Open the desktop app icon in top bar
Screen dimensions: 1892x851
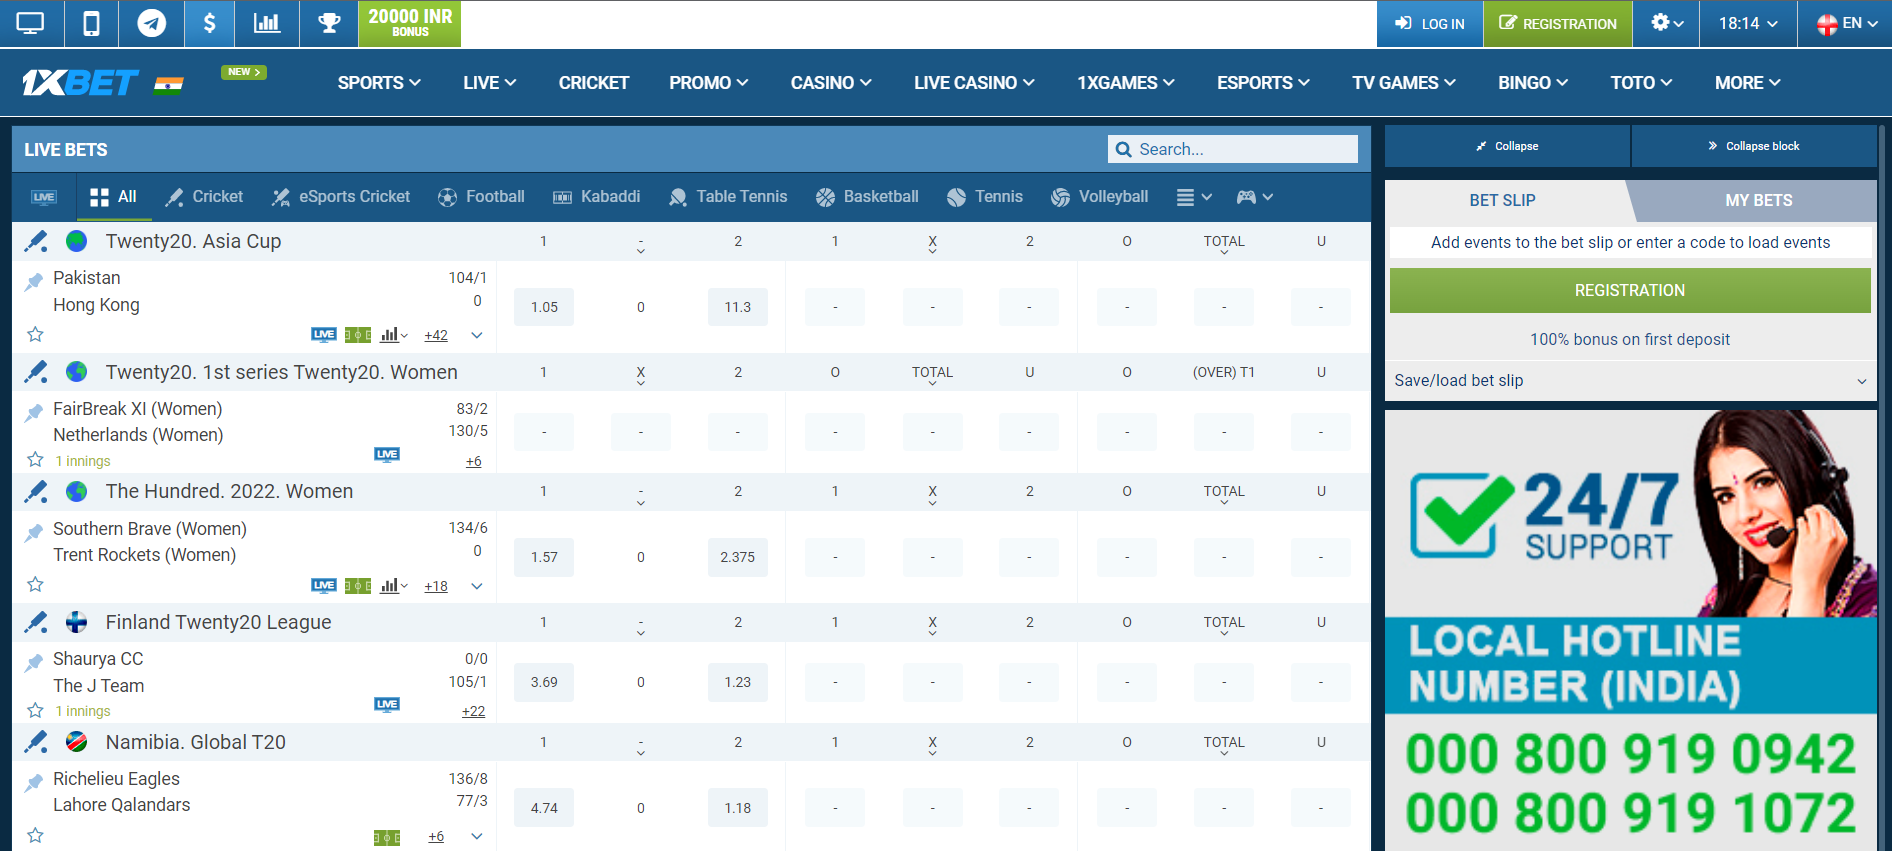[x=31, y=23]
